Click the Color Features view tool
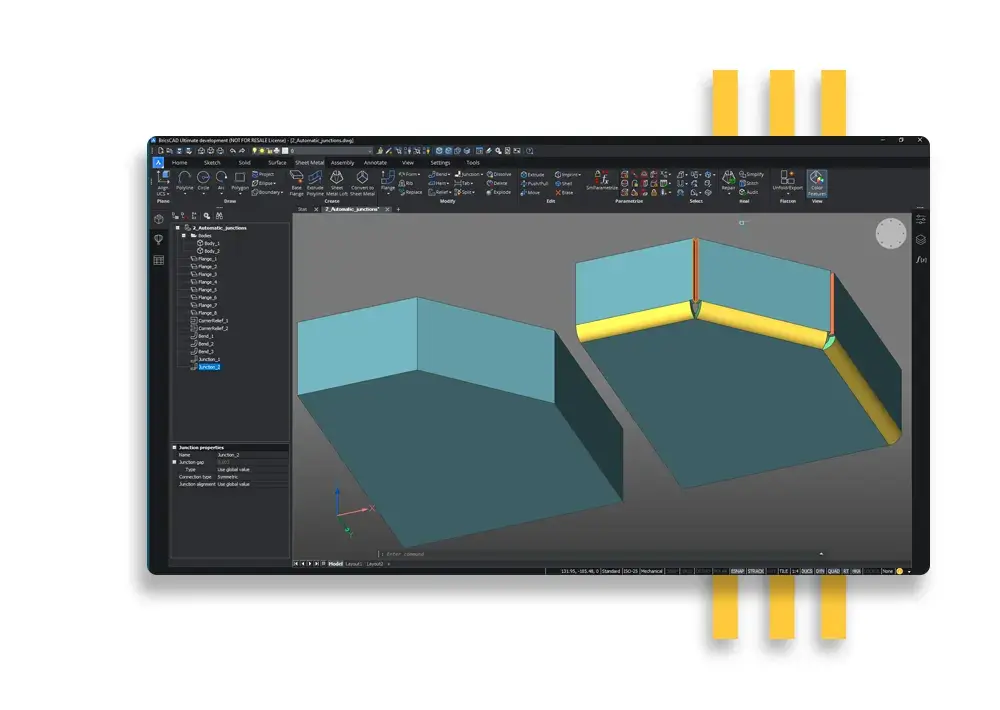The width and height of the screenshot is (1000, 710). 817,183
